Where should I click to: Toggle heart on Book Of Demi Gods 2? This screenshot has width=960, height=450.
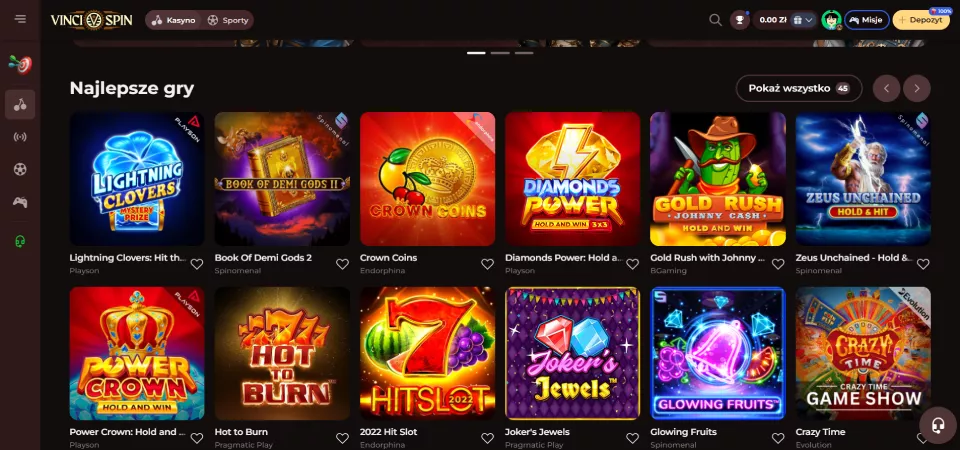click(342, 264)
